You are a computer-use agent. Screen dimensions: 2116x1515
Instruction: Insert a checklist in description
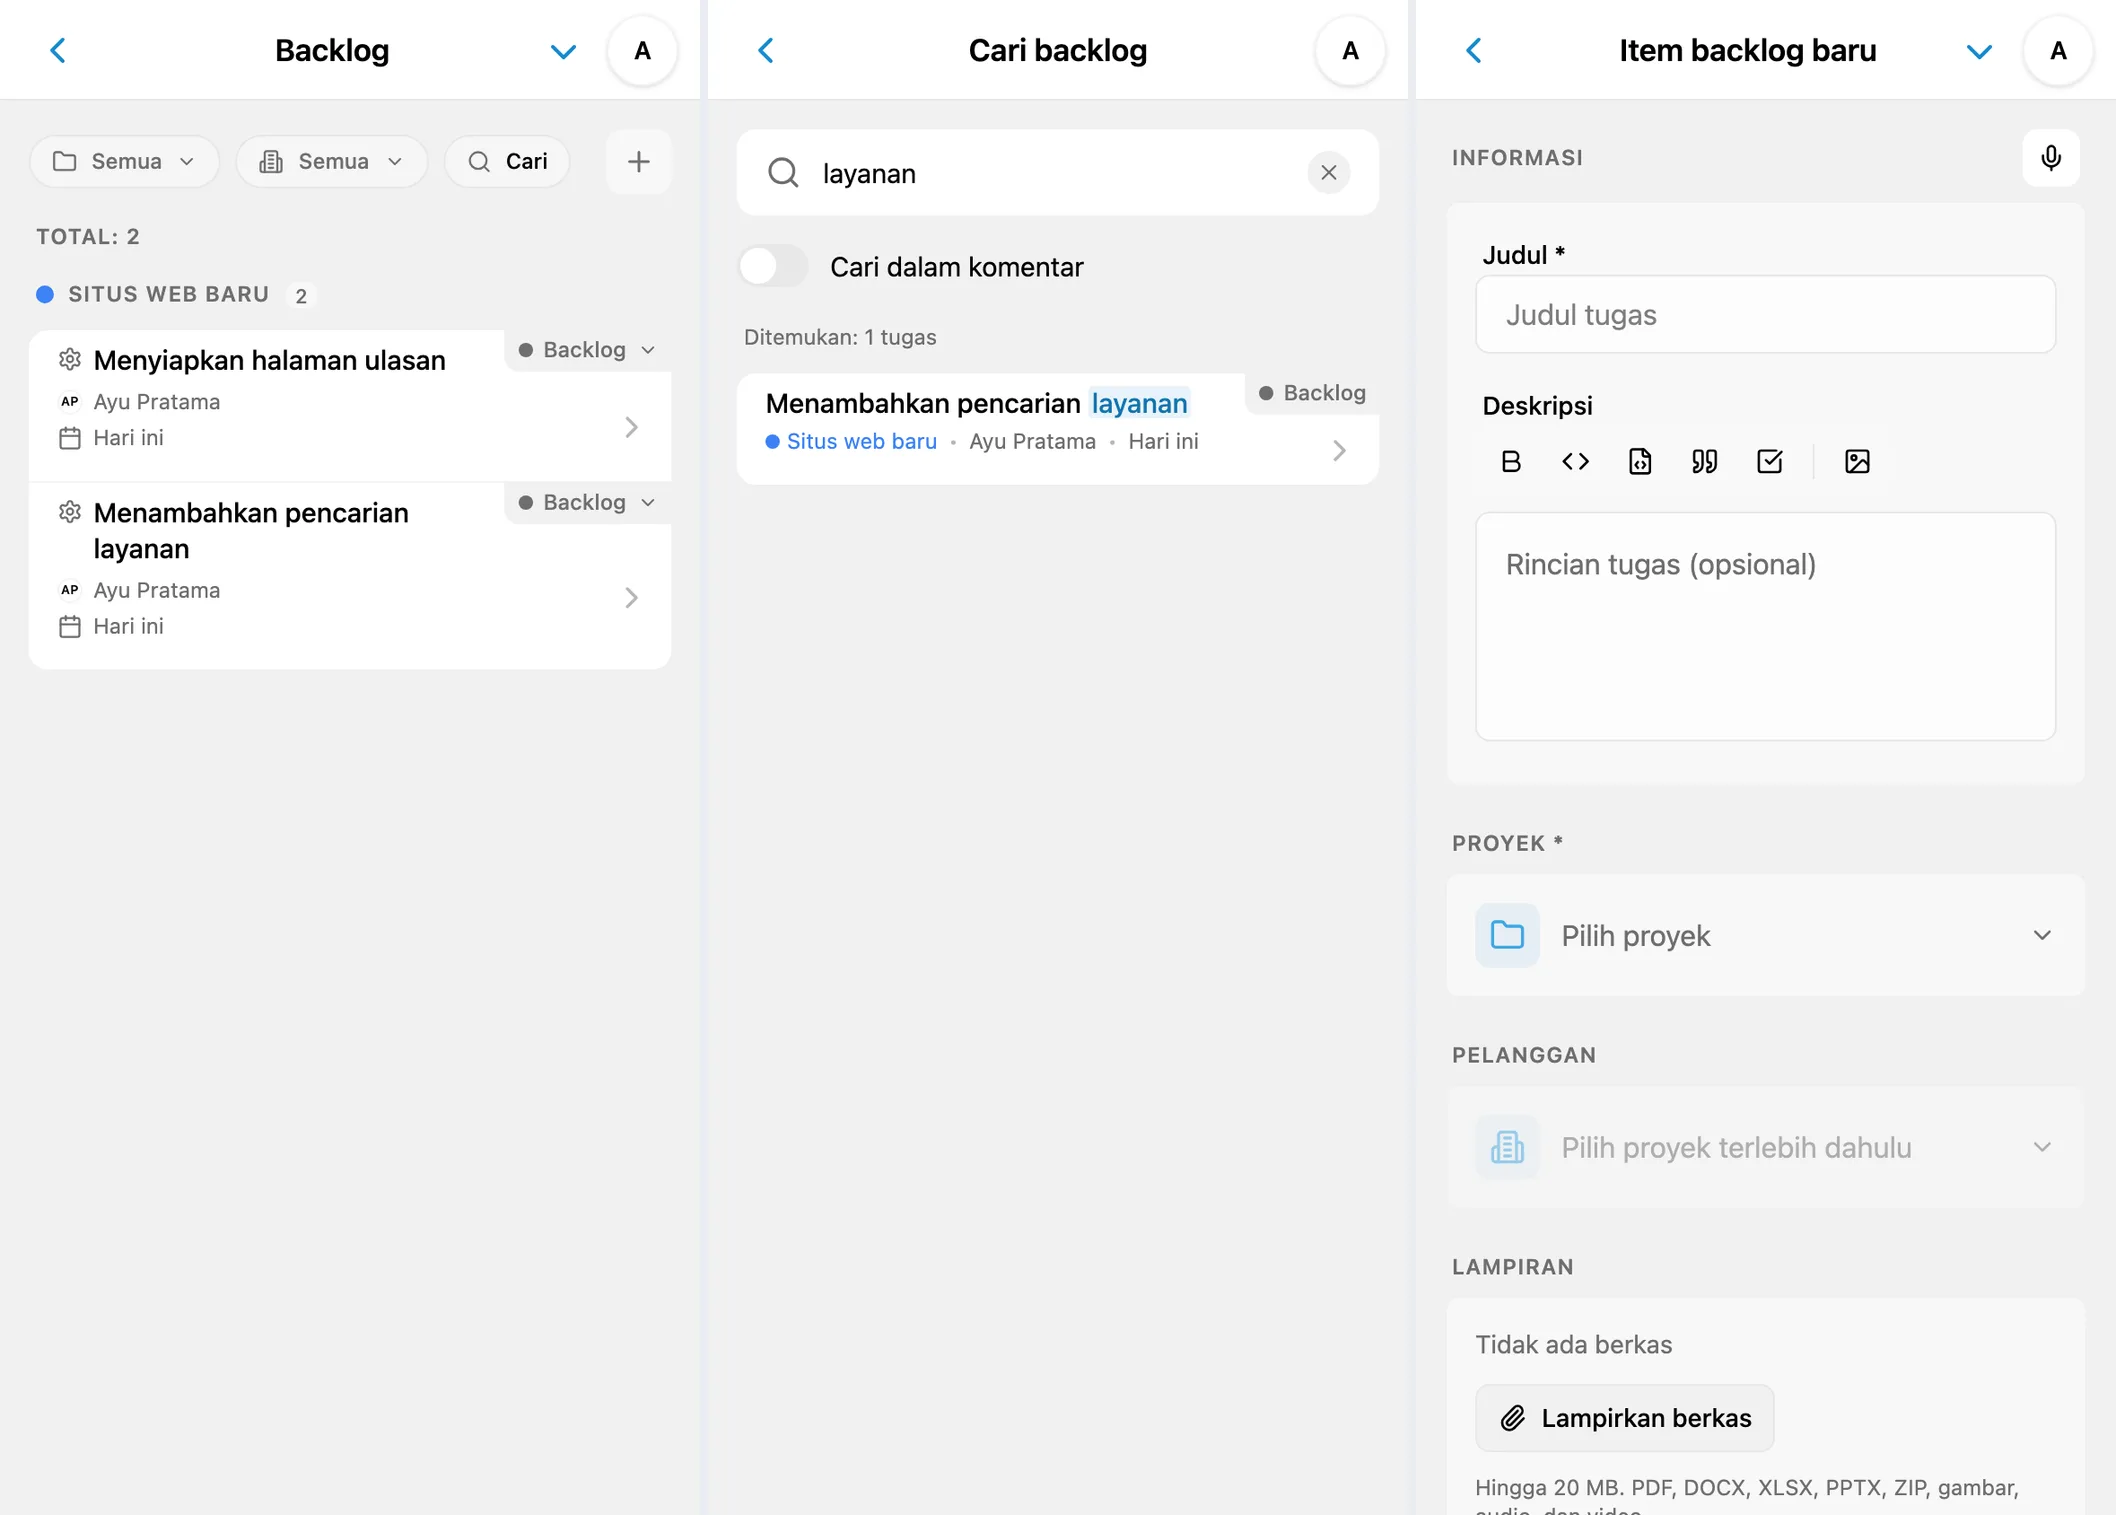(x=1769, y=461)
